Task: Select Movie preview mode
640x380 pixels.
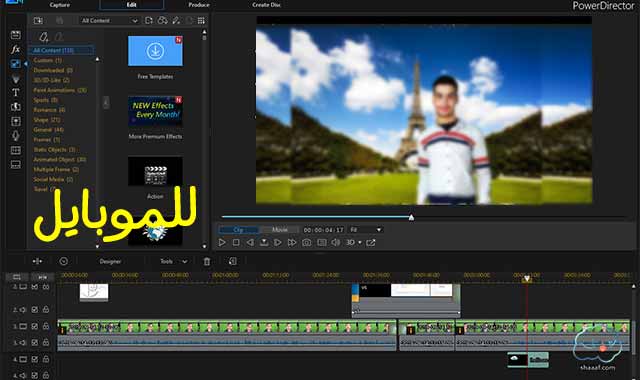Action: coord(280,230)
